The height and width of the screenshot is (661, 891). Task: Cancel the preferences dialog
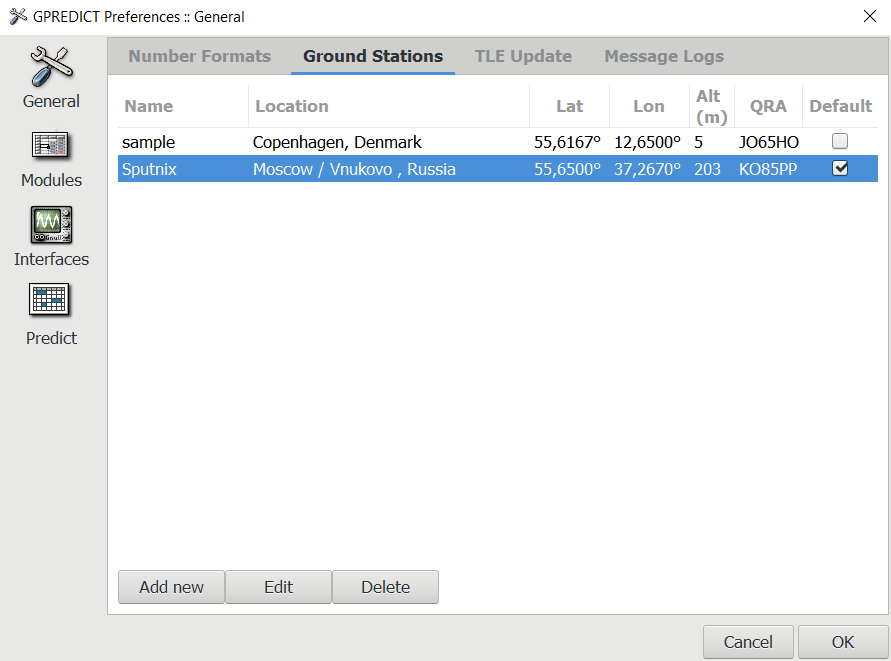748,642
